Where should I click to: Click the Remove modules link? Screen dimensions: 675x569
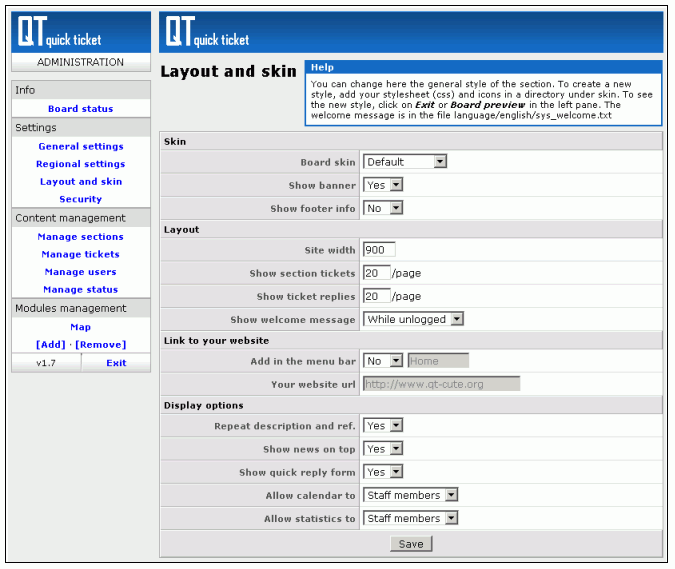tap(101, 345)
